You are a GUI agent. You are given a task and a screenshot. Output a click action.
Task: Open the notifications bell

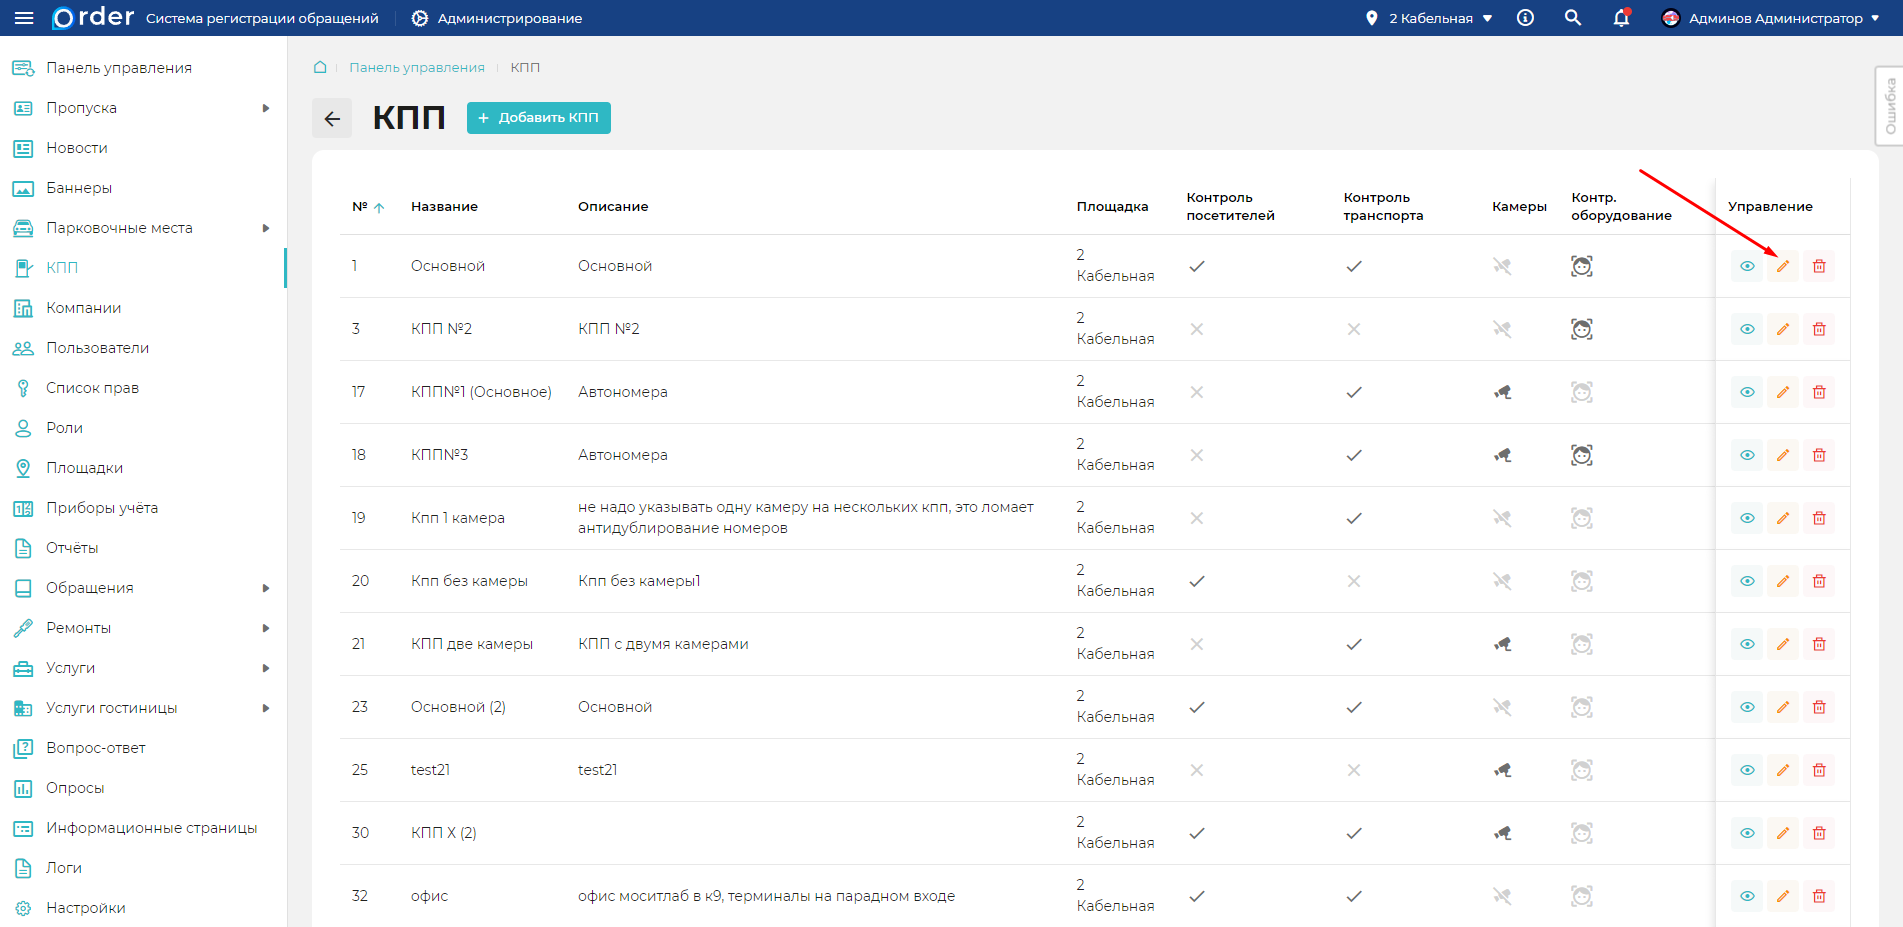1621,18
